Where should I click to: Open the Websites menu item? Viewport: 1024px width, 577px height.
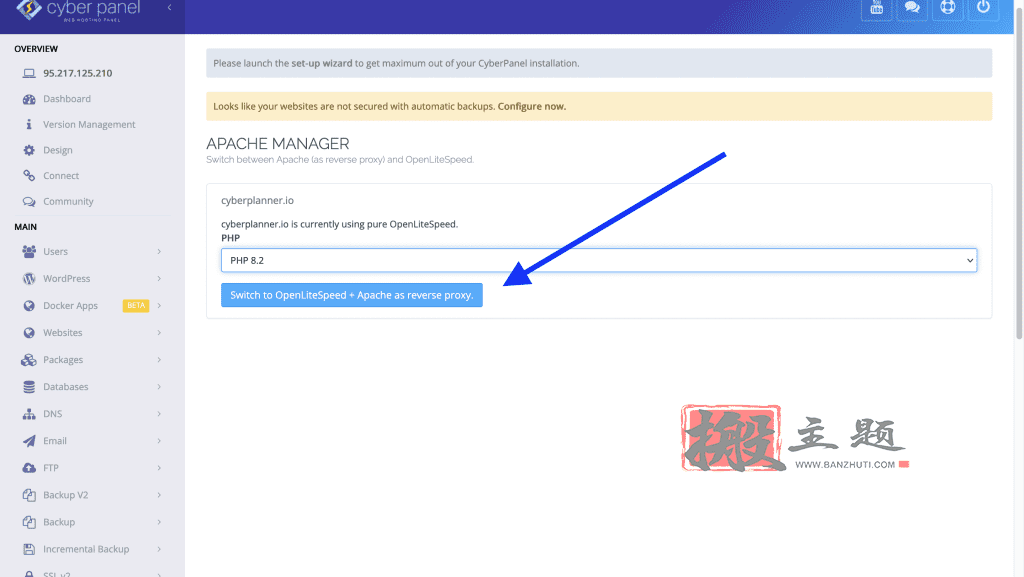coord(63,333)
